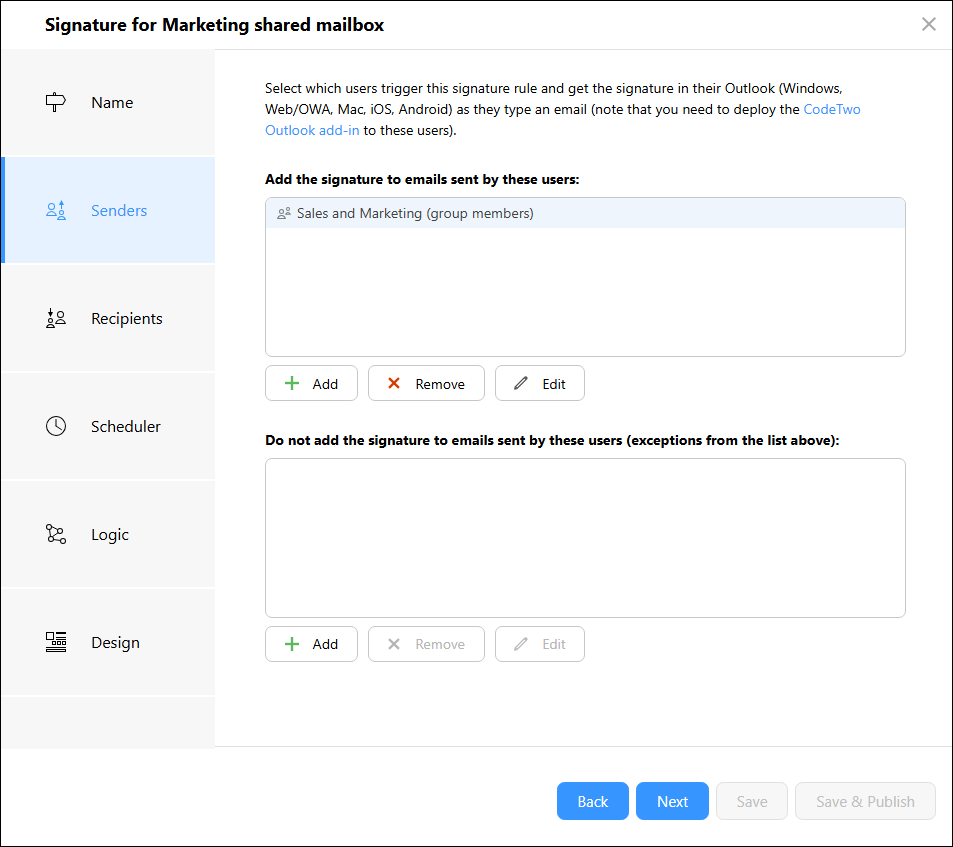
Task: Switch to the Logic step
Action: [x=108, y=534]
